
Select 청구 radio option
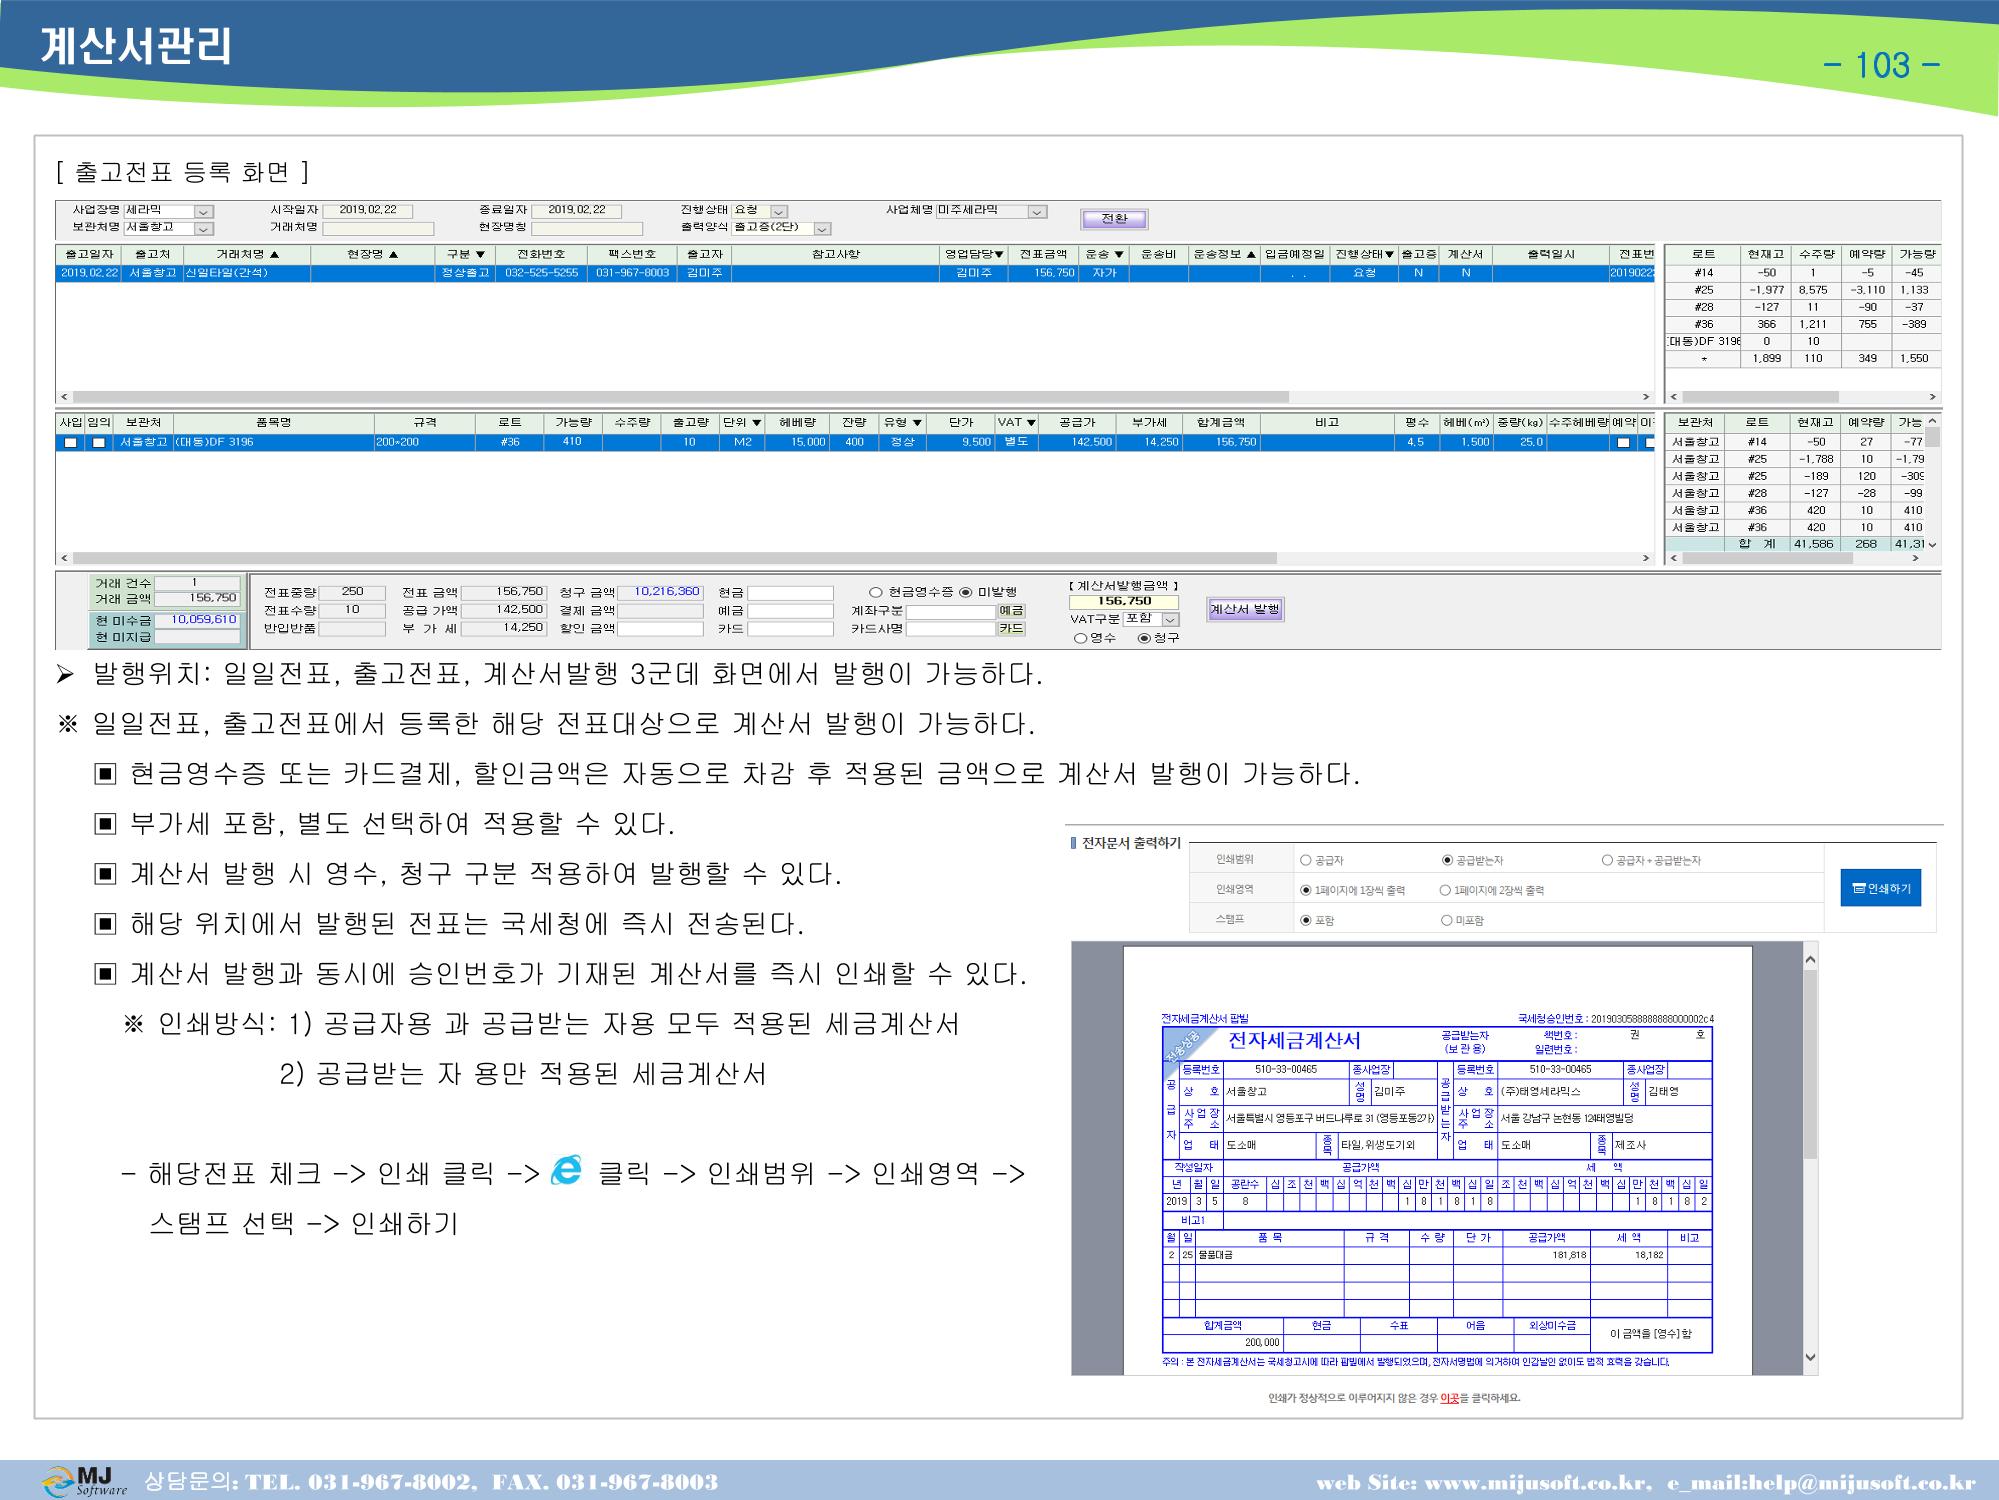click(1144, 638)
